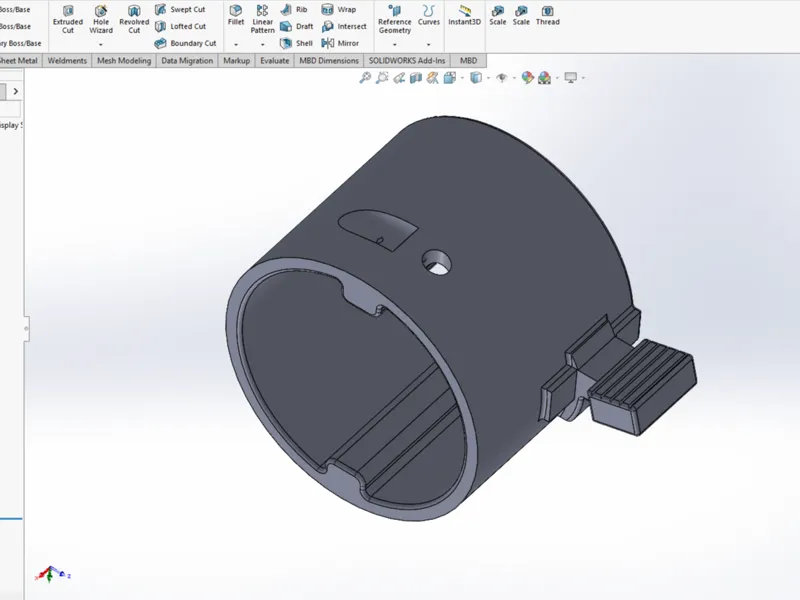Click the second Scale tool icon

(x=521, y=15)
